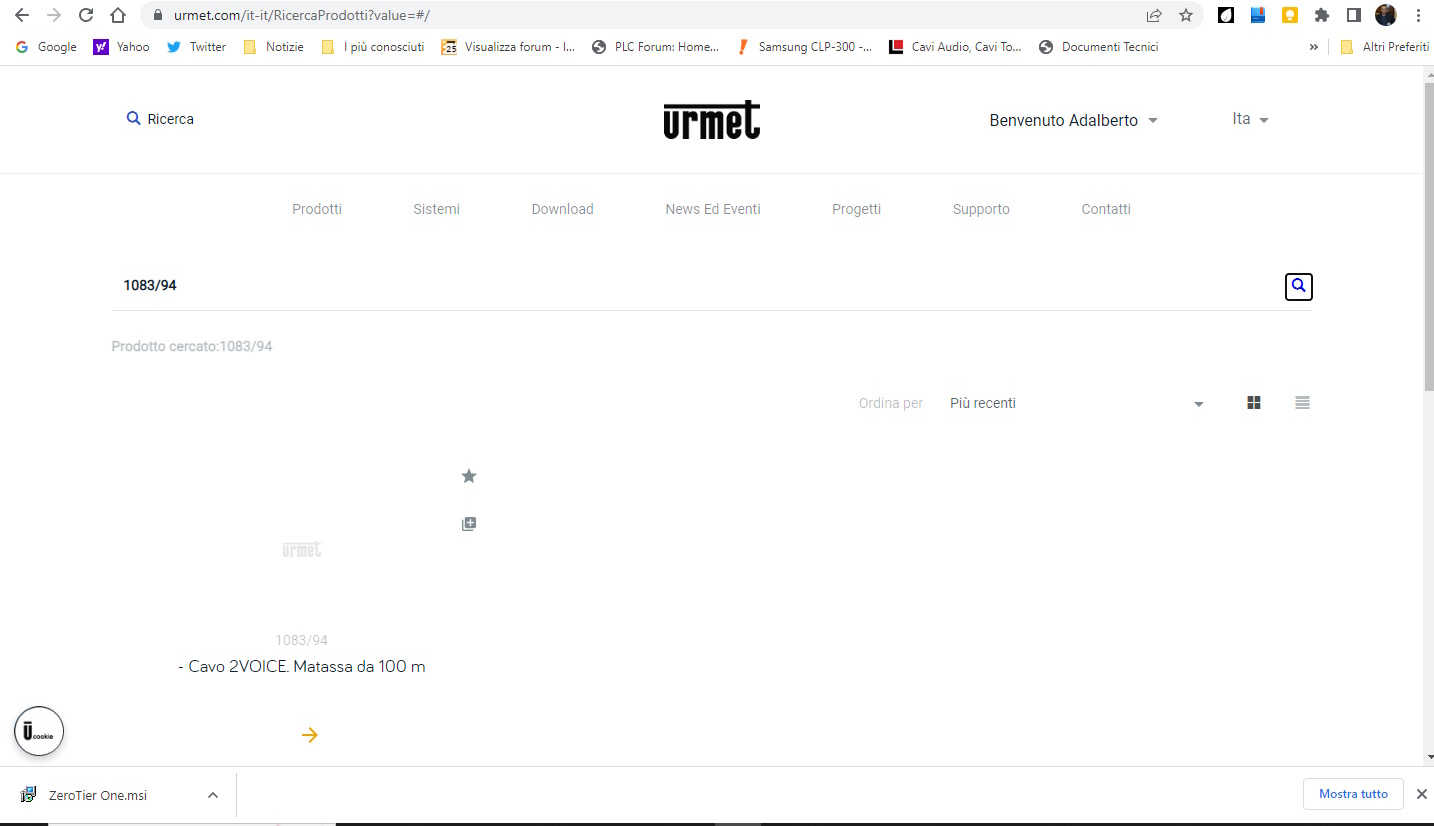
Task: Expand the Benvenuto Adalberto account menu
Action: click(1073, 120)
